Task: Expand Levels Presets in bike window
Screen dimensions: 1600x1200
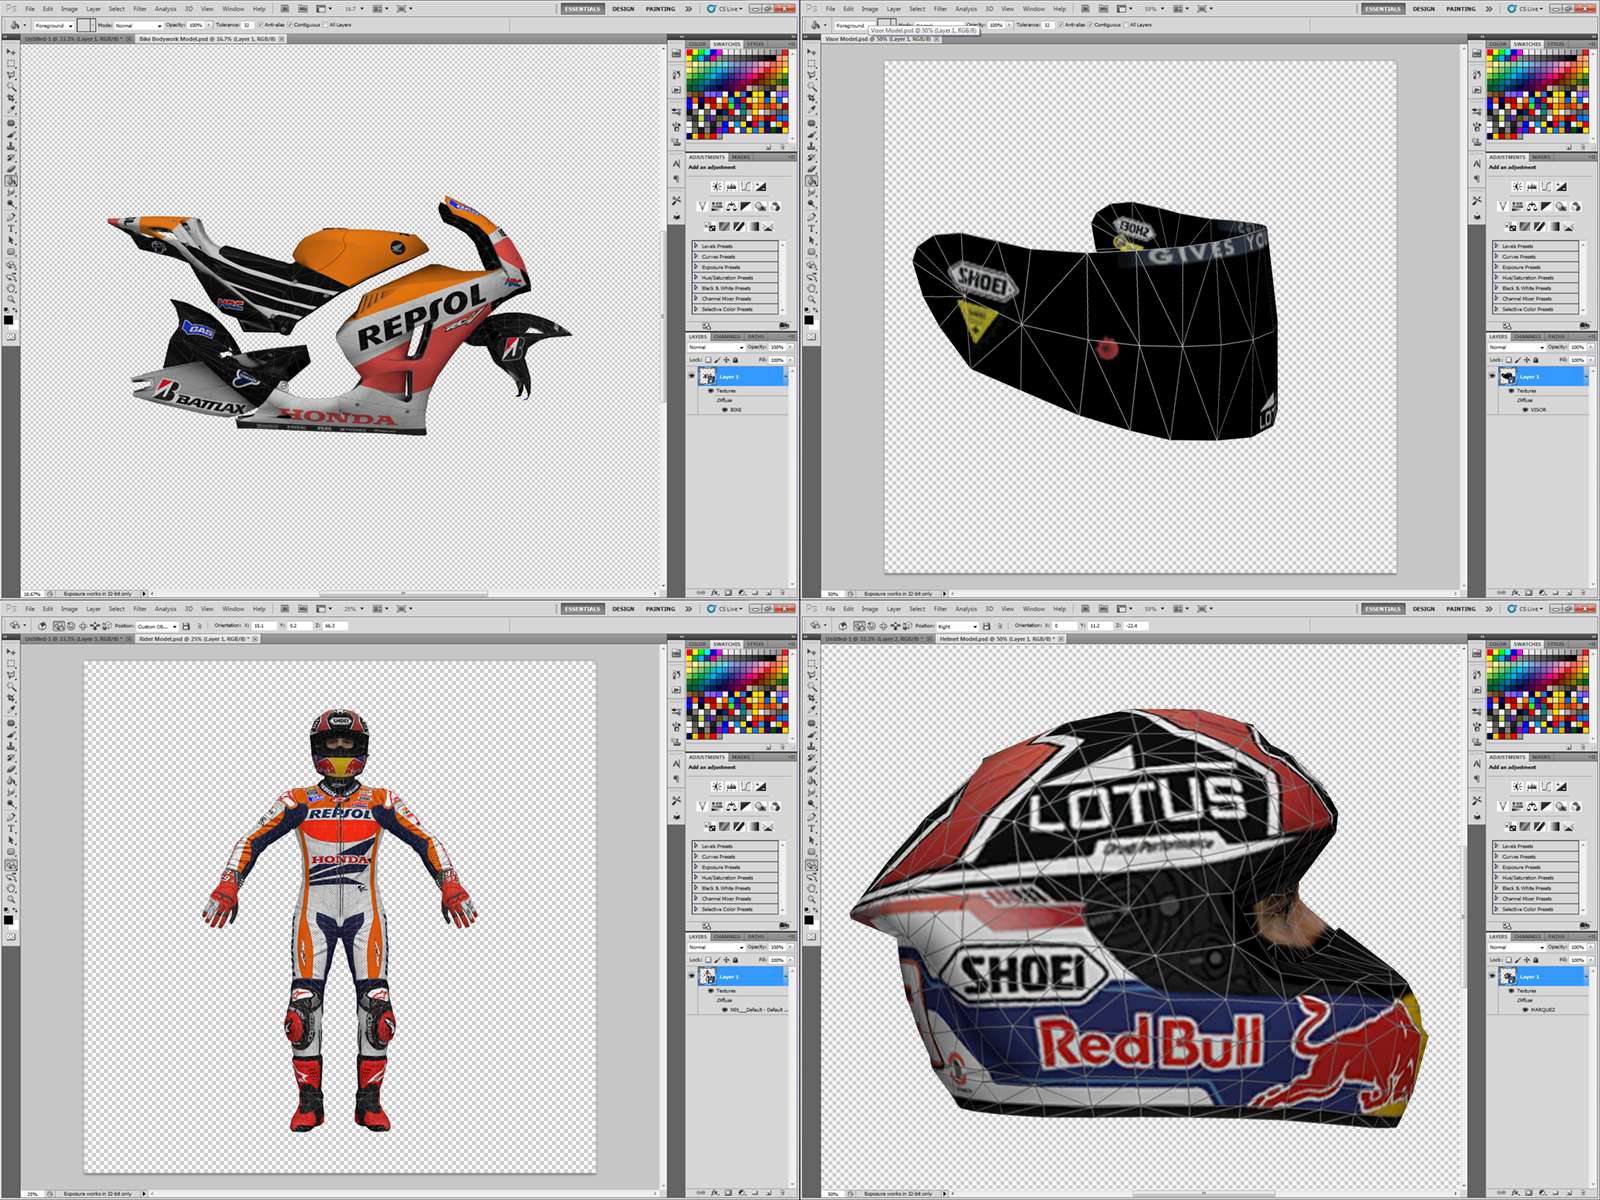Action: [x=696, y=245]
